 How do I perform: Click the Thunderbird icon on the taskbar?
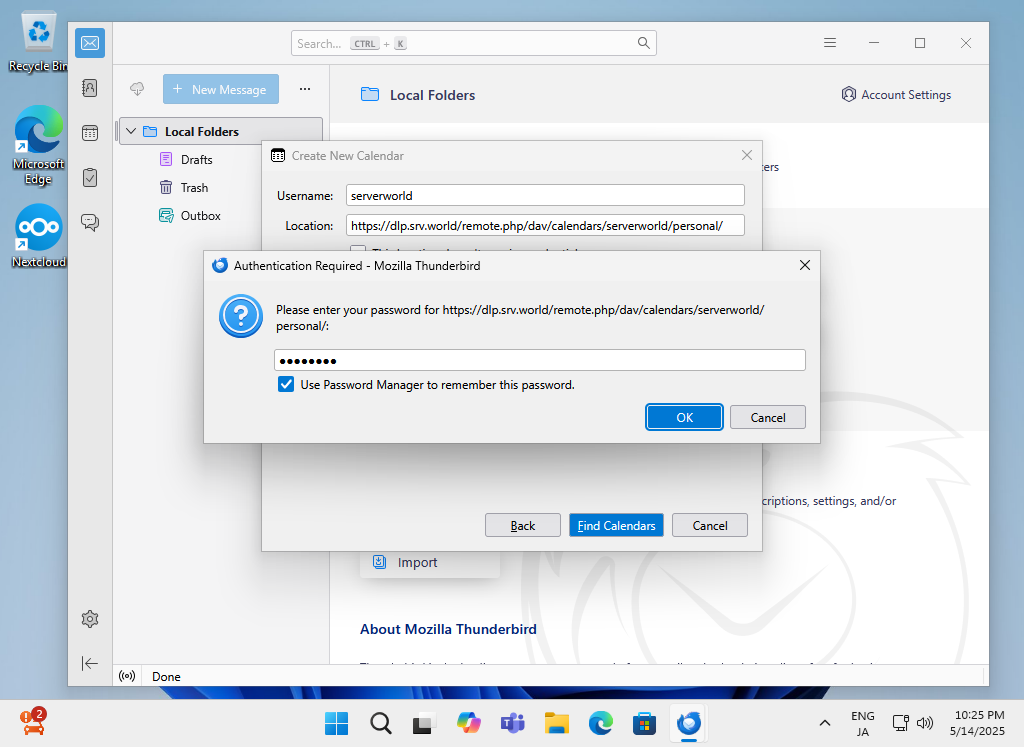688,722
